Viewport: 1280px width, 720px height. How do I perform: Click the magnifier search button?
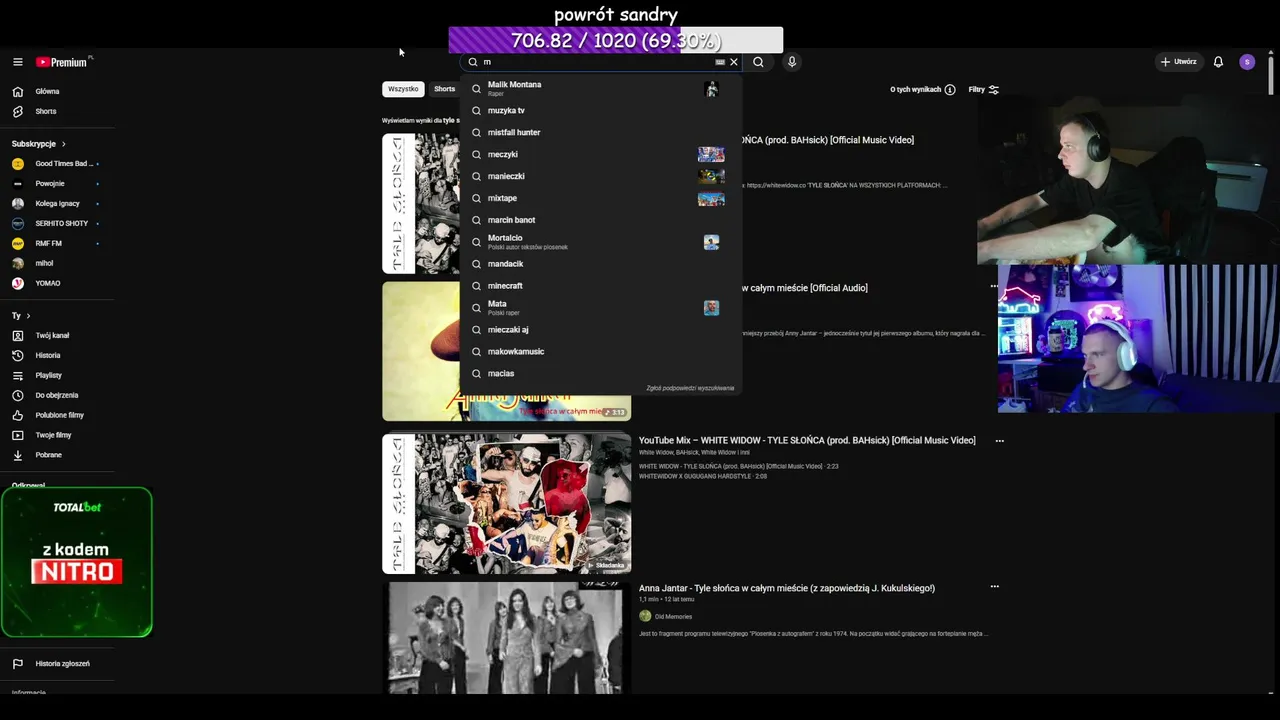tap(758, 62)
